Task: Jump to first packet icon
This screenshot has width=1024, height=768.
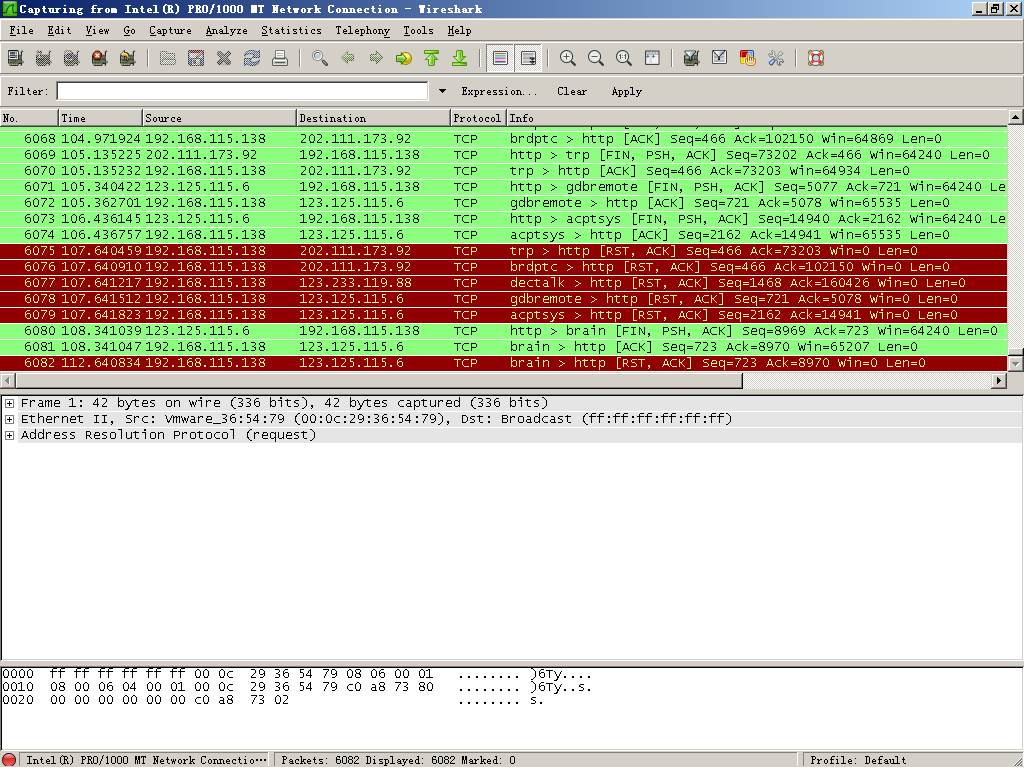Action: coord(432,58)
